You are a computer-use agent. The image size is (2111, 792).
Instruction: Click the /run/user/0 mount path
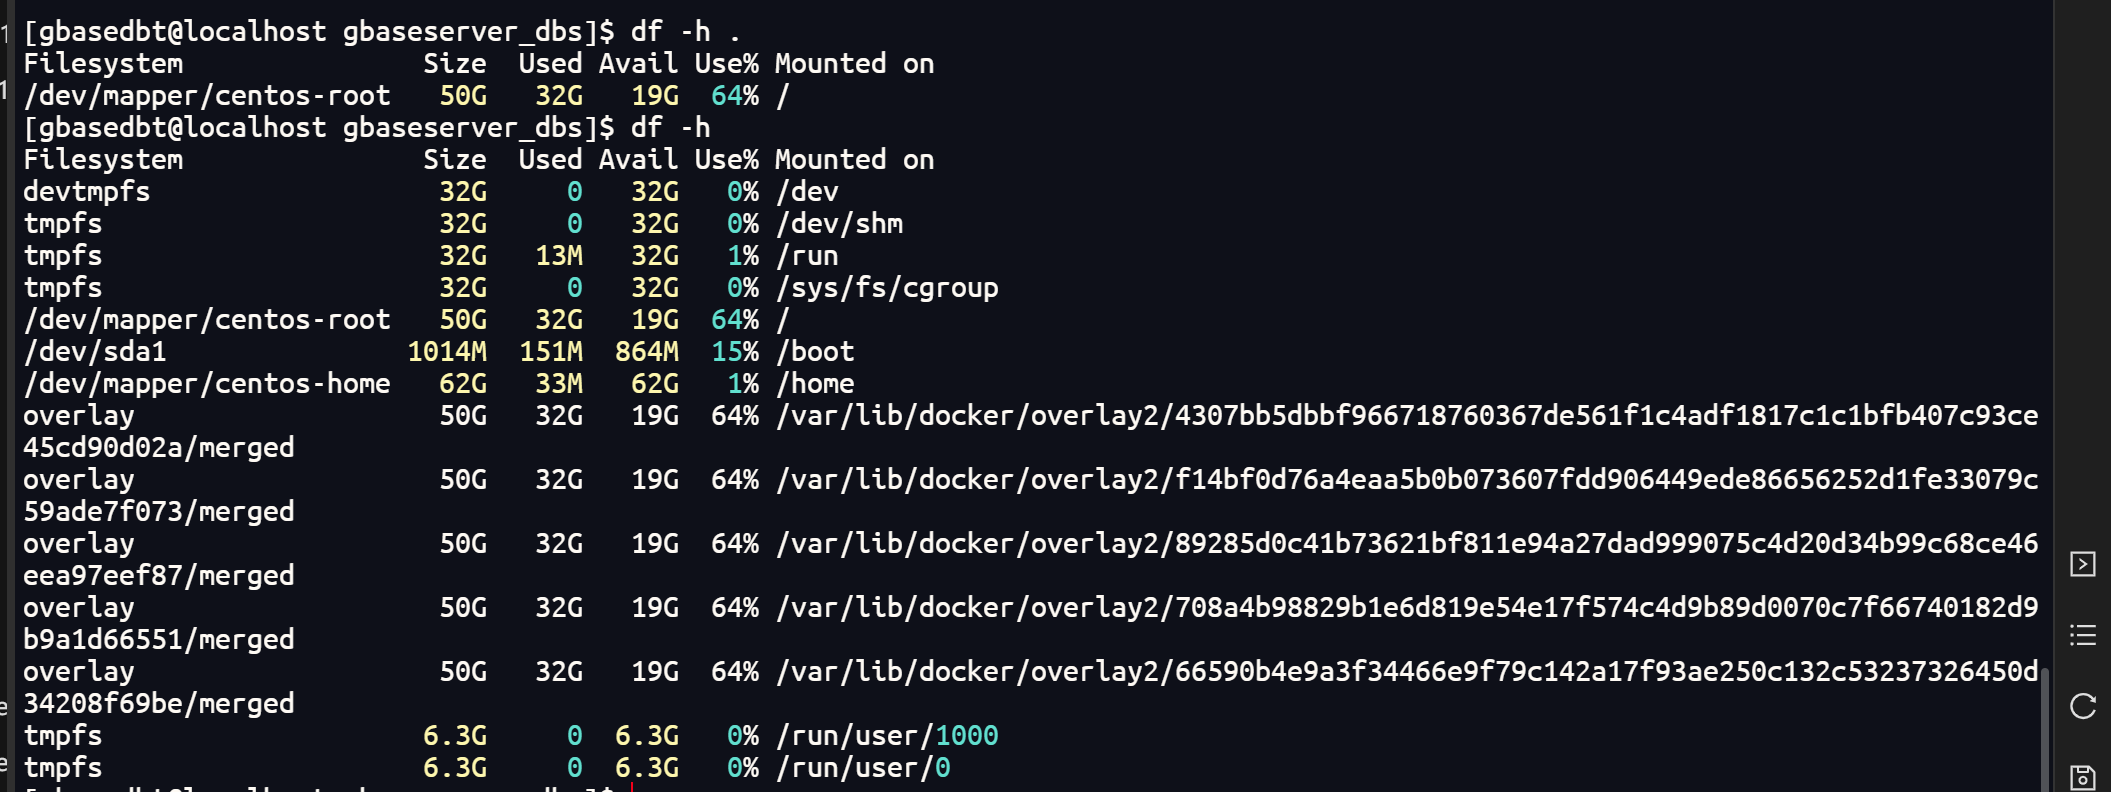(x=863, y=768)
